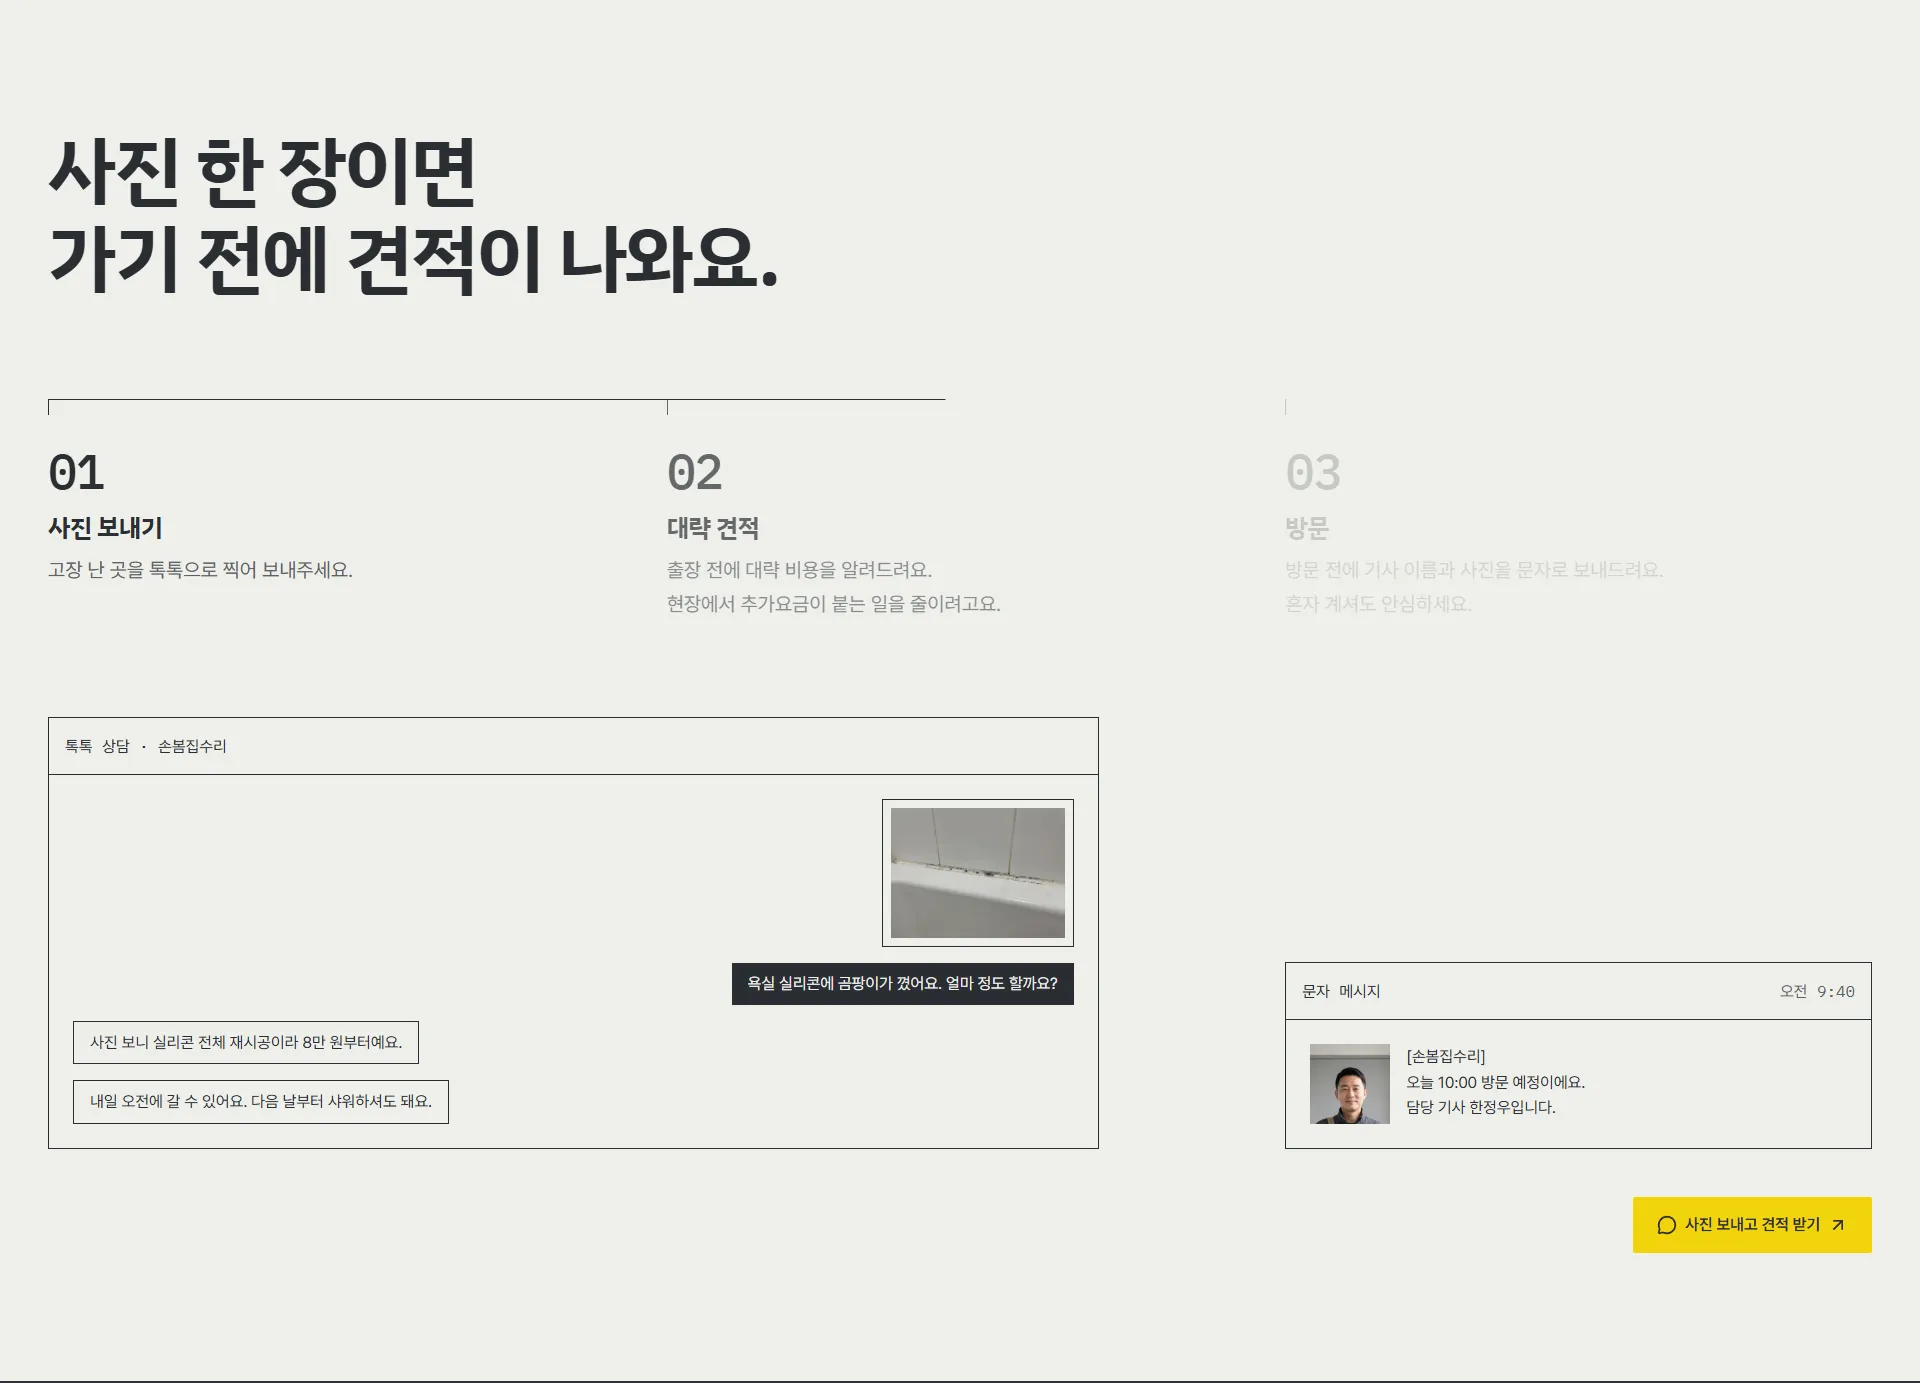The width and height of the screenshot is (1920, 1383).
Task: Click '현장에서 추가요금이 붙는 일을 줄이려고요.' text
Action: tap(834, 604)
